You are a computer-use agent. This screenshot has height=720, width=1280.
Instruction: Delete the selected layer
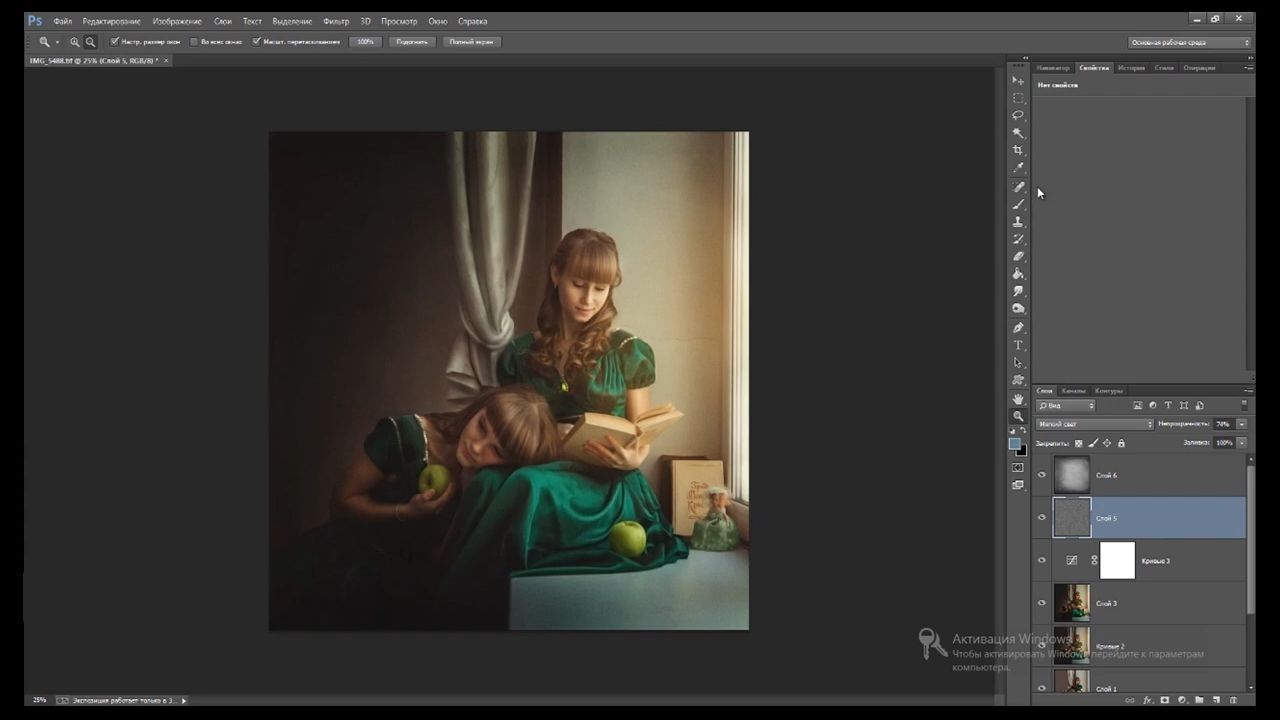[1233, 700]
